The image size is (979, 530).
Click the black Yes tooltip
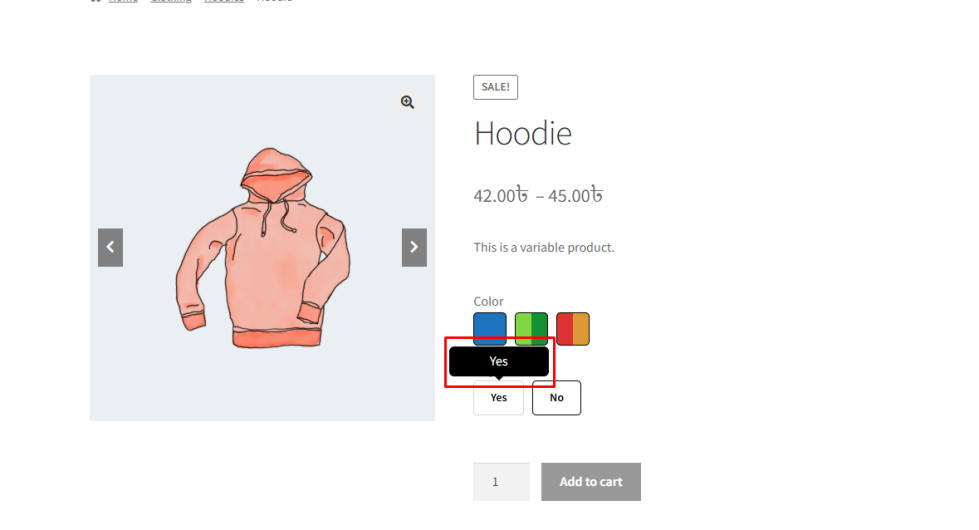[x=499, y=361]
